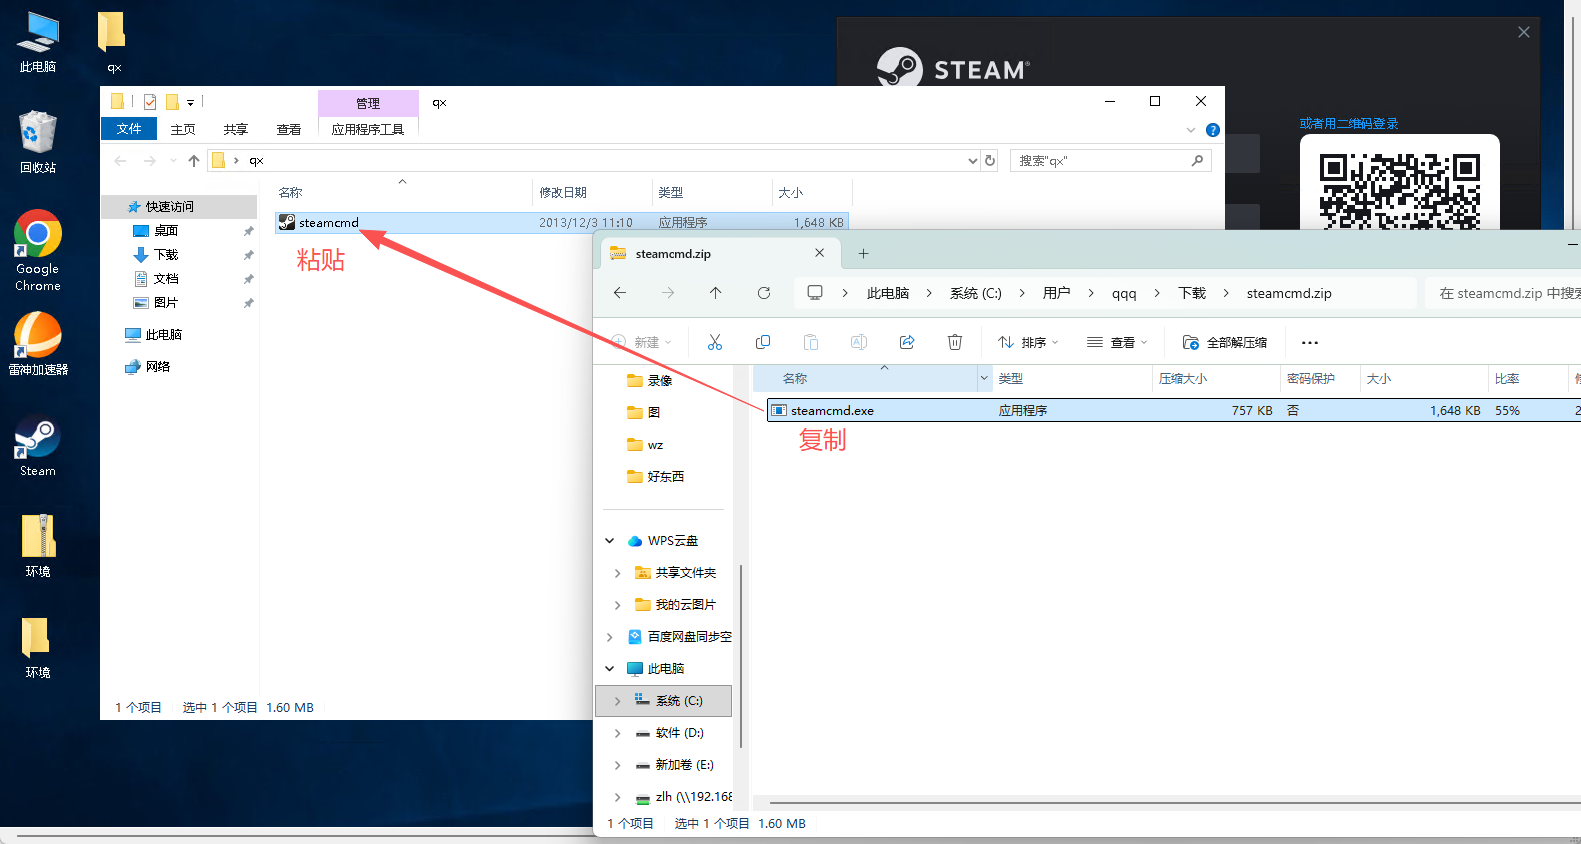Viewport: 1581px width, 844px height.
Task: Click the 搜索"qx" search box
Action: [x=1100, y=161]
